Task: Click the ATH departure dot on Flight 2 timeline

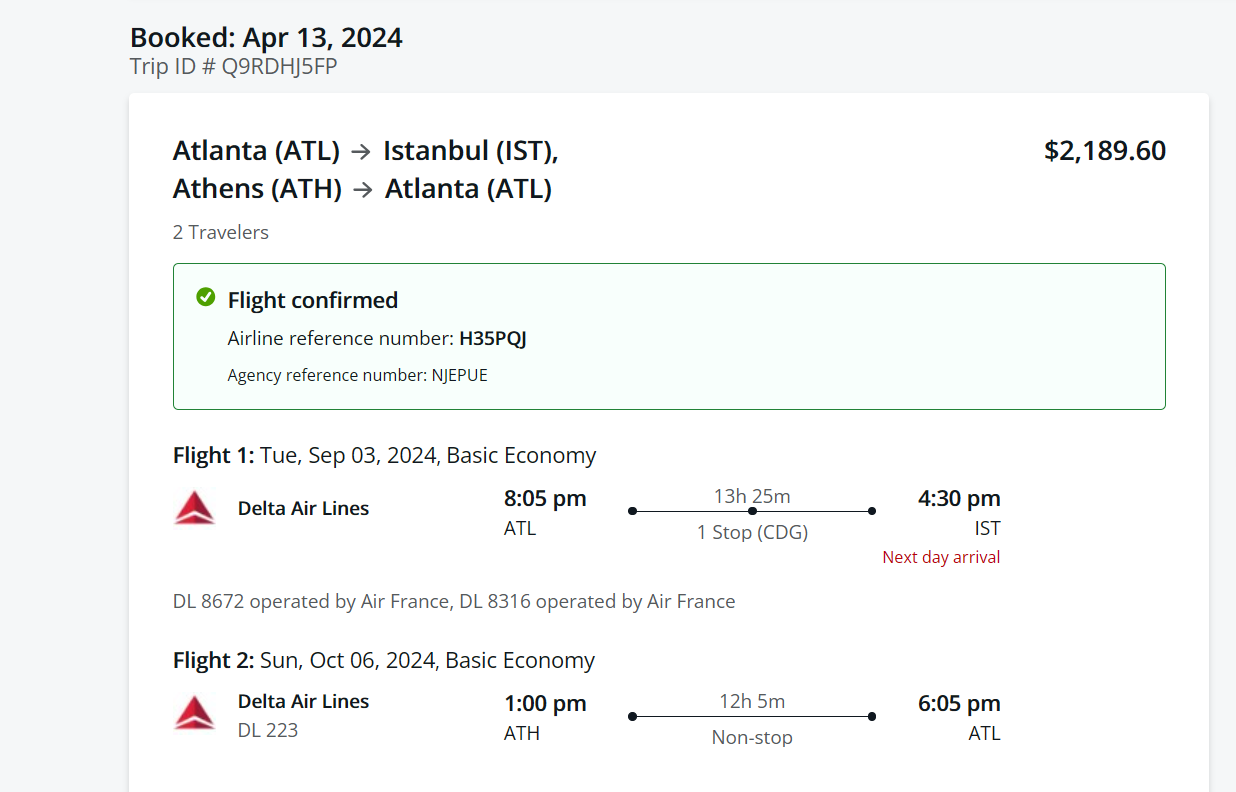Action: 632,716
